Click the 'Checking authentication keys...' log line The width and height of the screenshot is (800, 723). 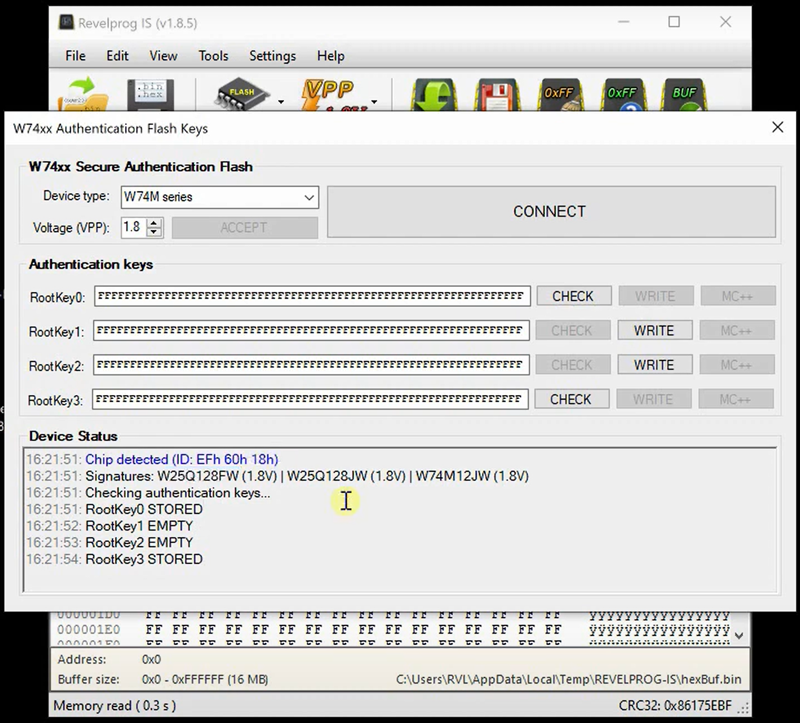tap(178, 493)
